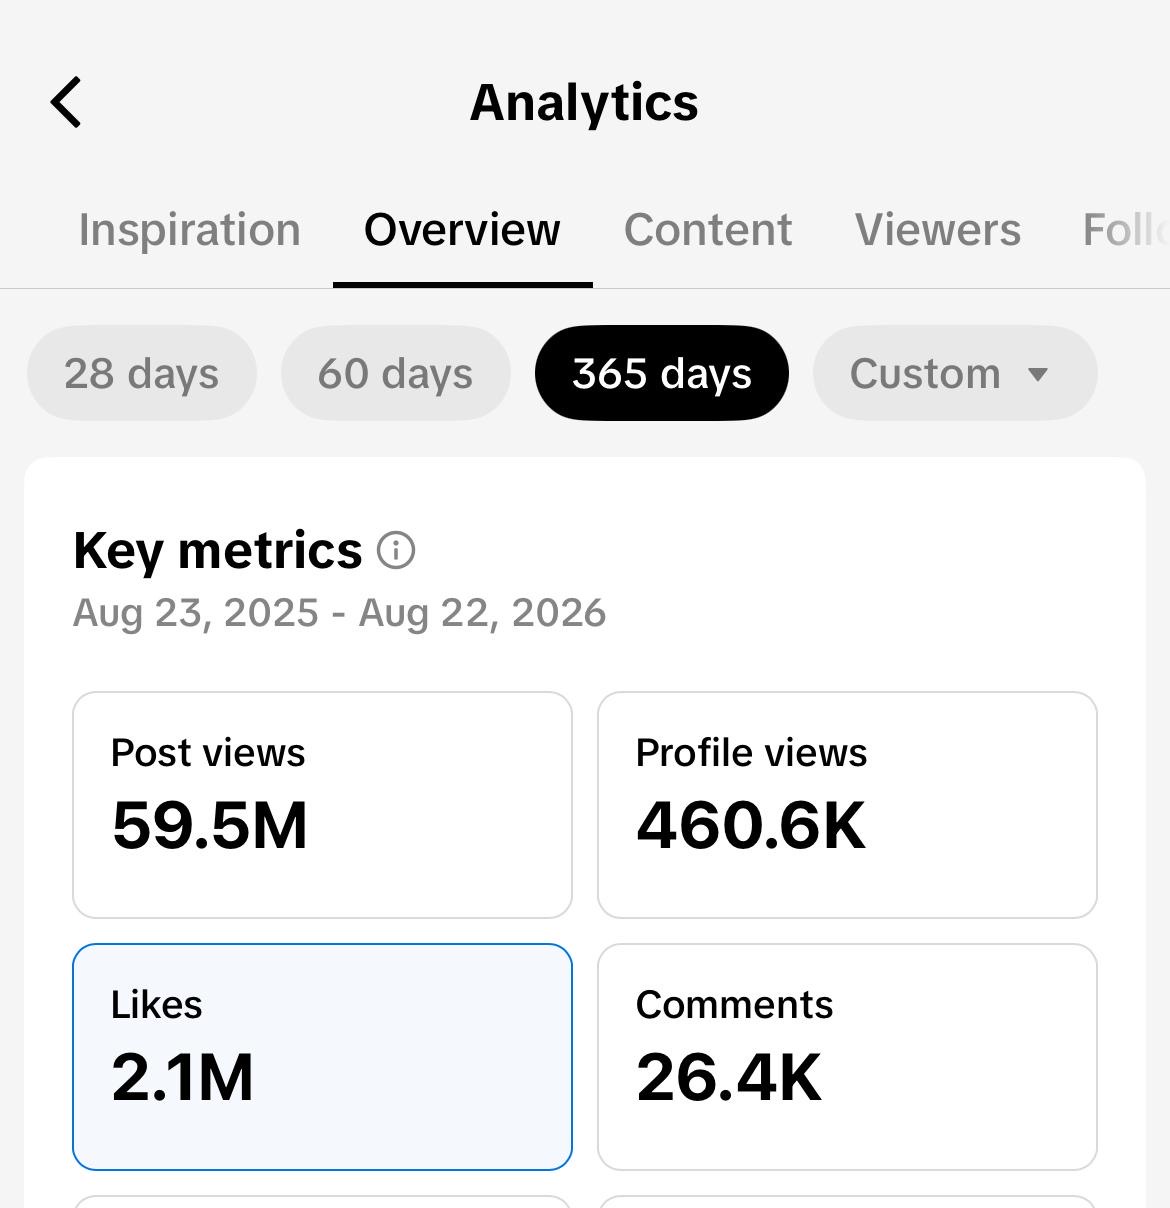Switch to the Viewers tab

[x=938, y=230]
